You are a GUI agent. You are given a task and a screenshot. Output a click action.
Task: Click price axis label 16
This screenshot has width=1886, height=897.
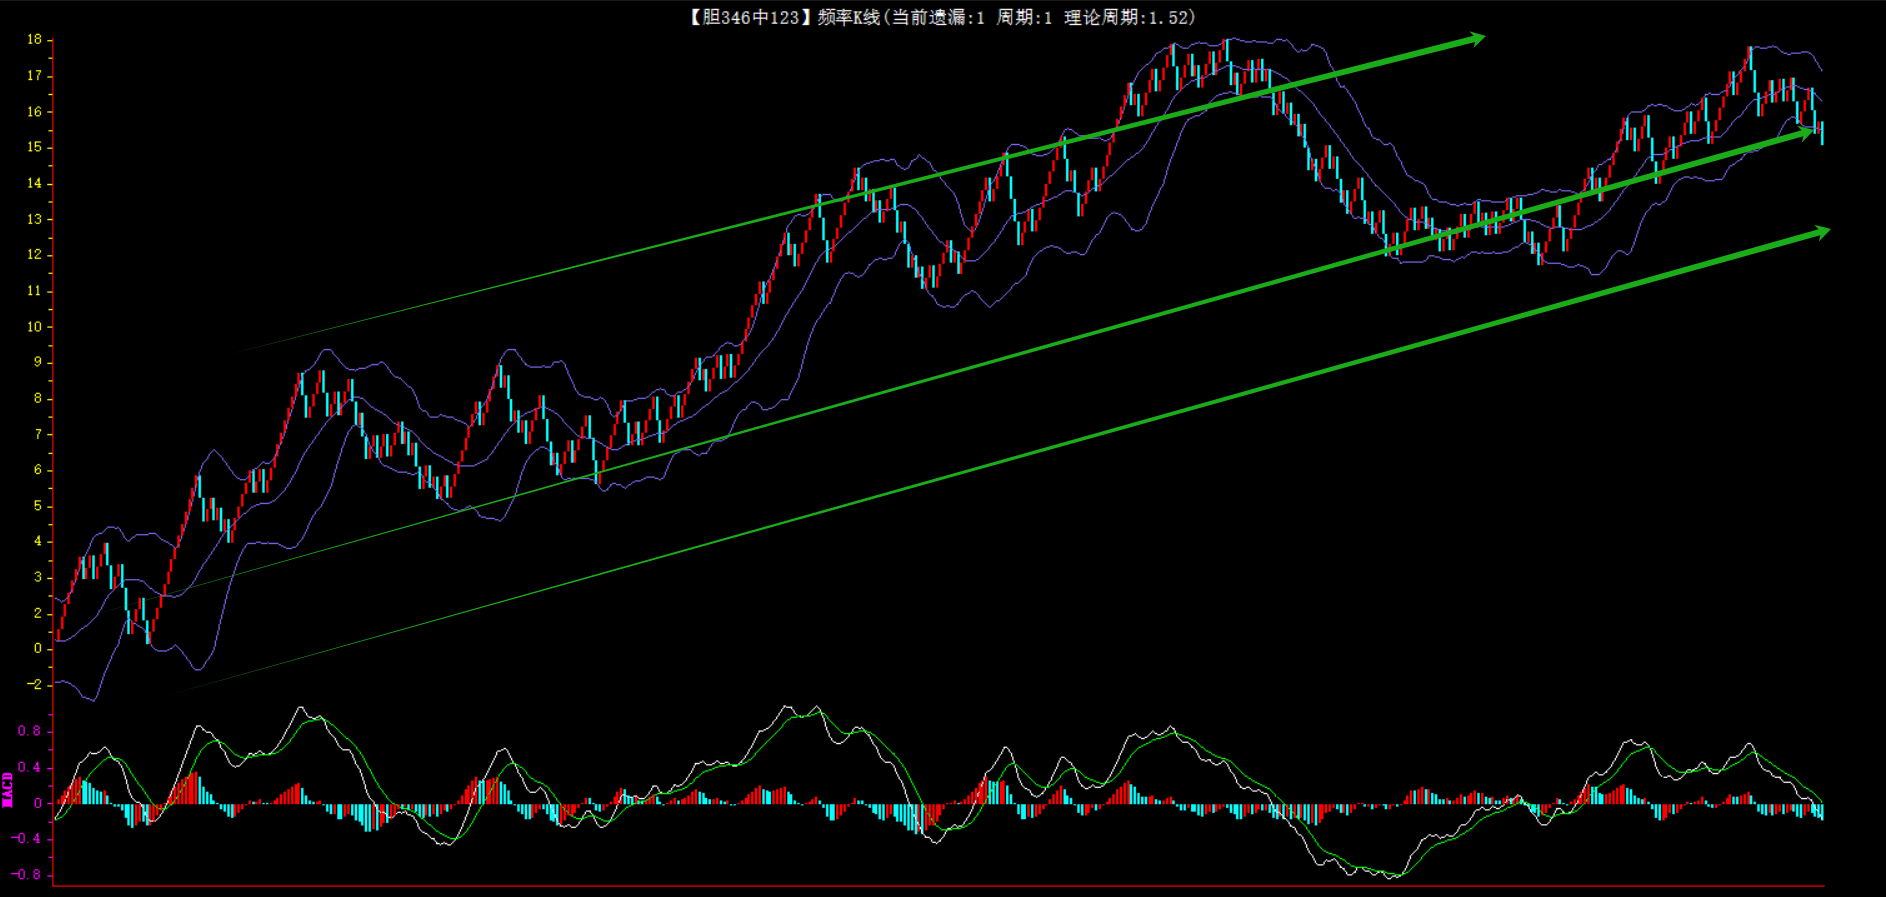click(x=35, y=112)
